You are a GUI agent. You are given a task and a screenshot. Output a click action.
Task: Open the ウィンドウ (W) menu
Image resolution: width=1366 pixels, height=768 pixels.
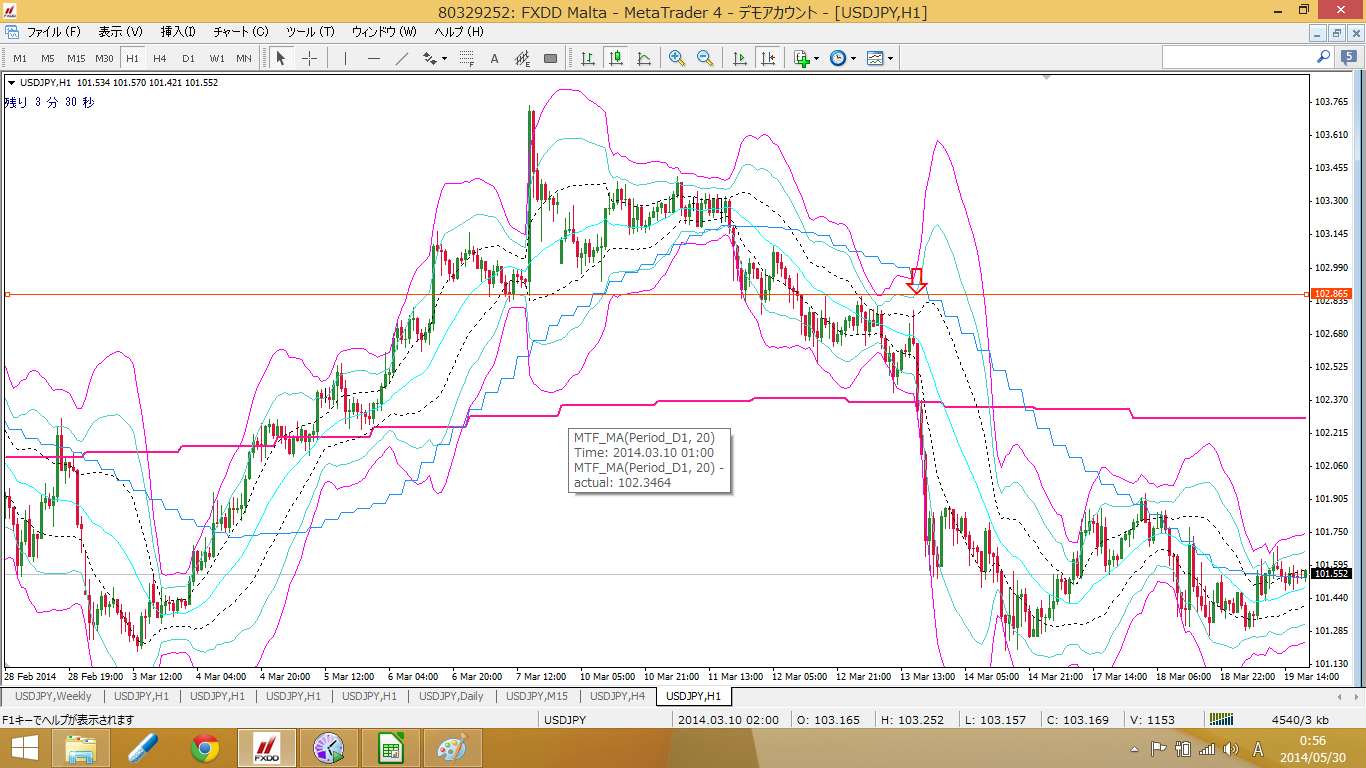click(384, 32)
